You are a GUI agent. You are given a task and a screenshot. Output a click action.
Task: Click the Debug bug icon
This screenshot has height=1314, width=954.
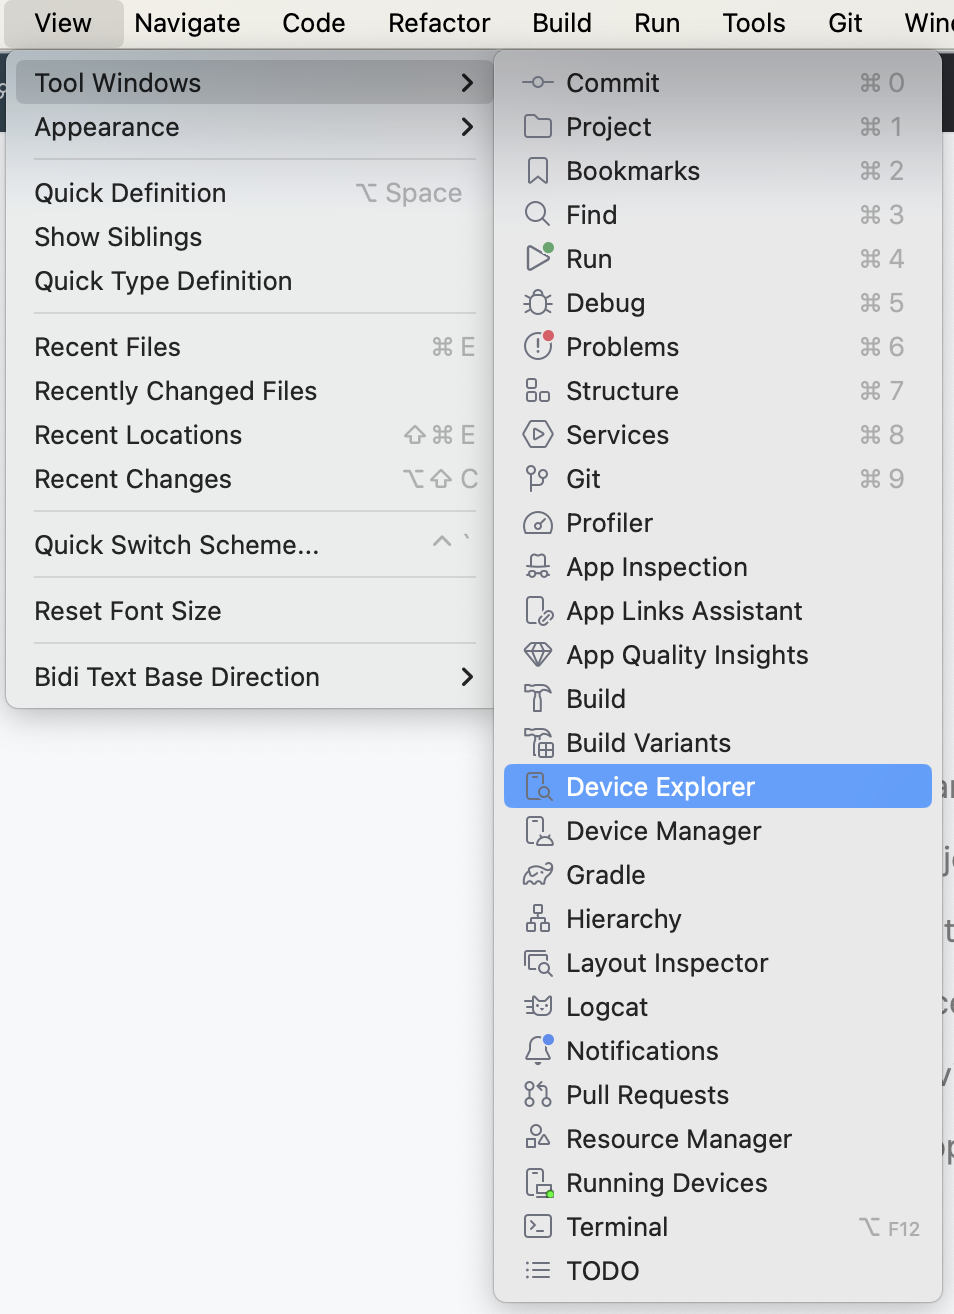coord(538,303)
